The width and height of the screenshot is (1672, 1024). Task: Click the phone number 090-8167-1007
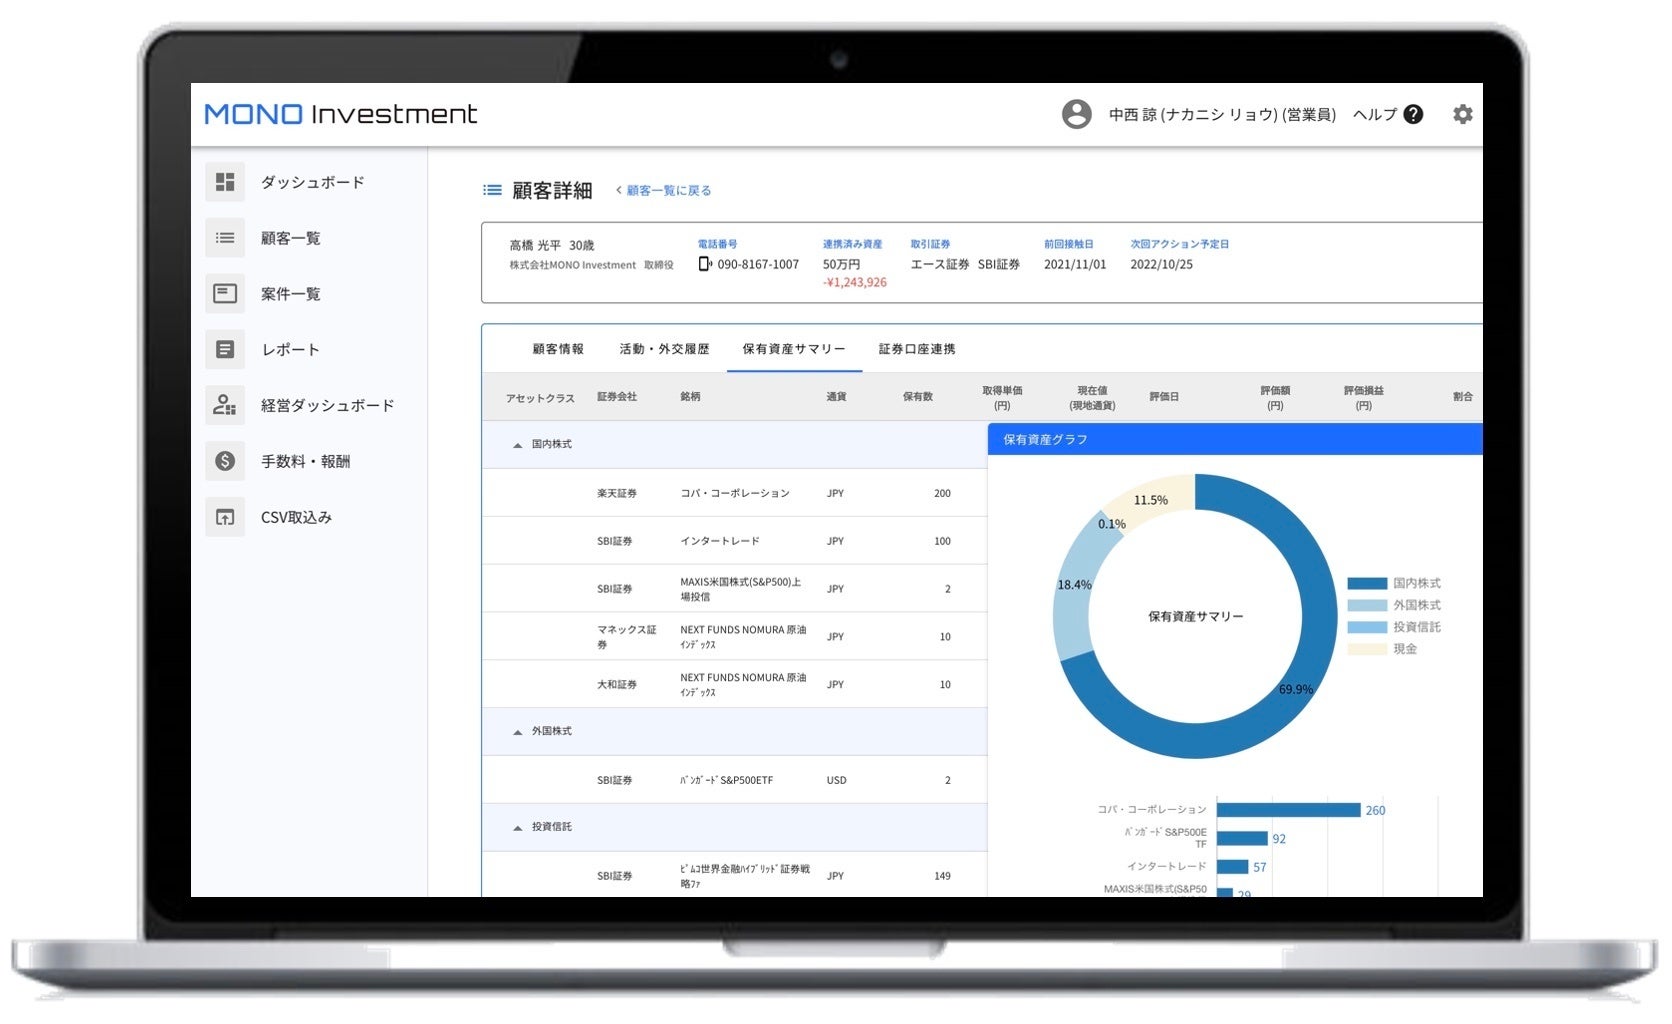coord(758,264)
